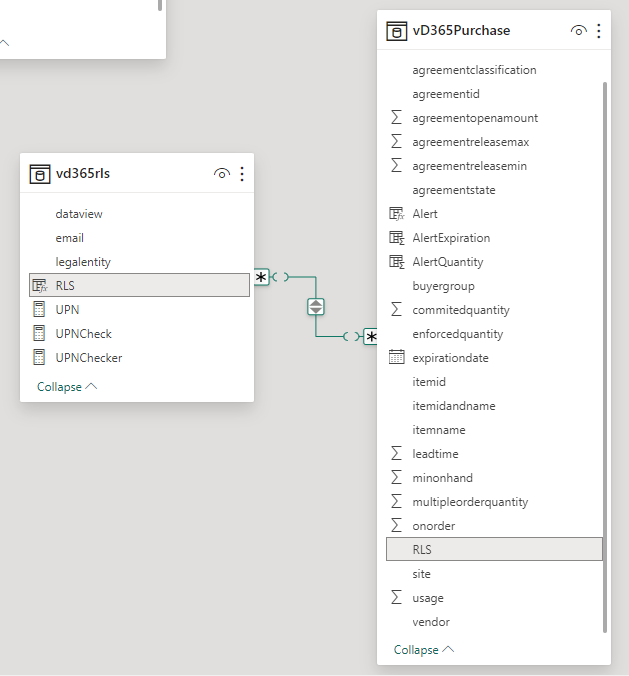
Task: Select the RLS calculated column in vd365rls
Action: (139, 285)
